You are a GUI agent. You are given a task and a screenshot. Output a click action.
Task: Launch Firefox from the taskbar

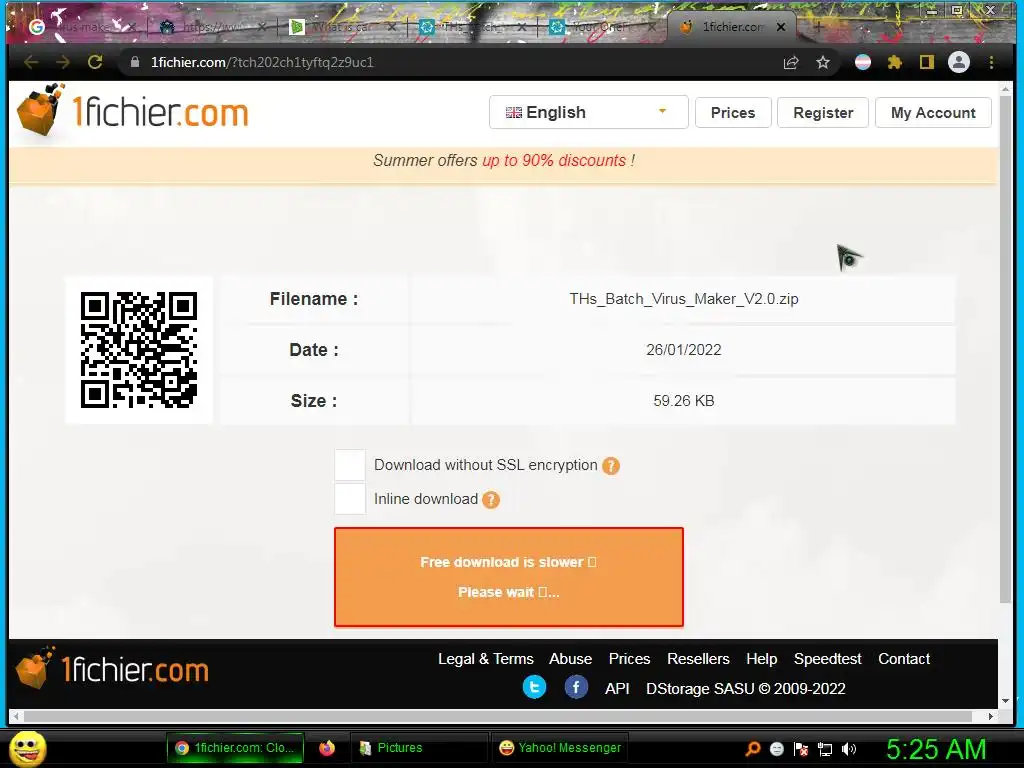point(327,748)
